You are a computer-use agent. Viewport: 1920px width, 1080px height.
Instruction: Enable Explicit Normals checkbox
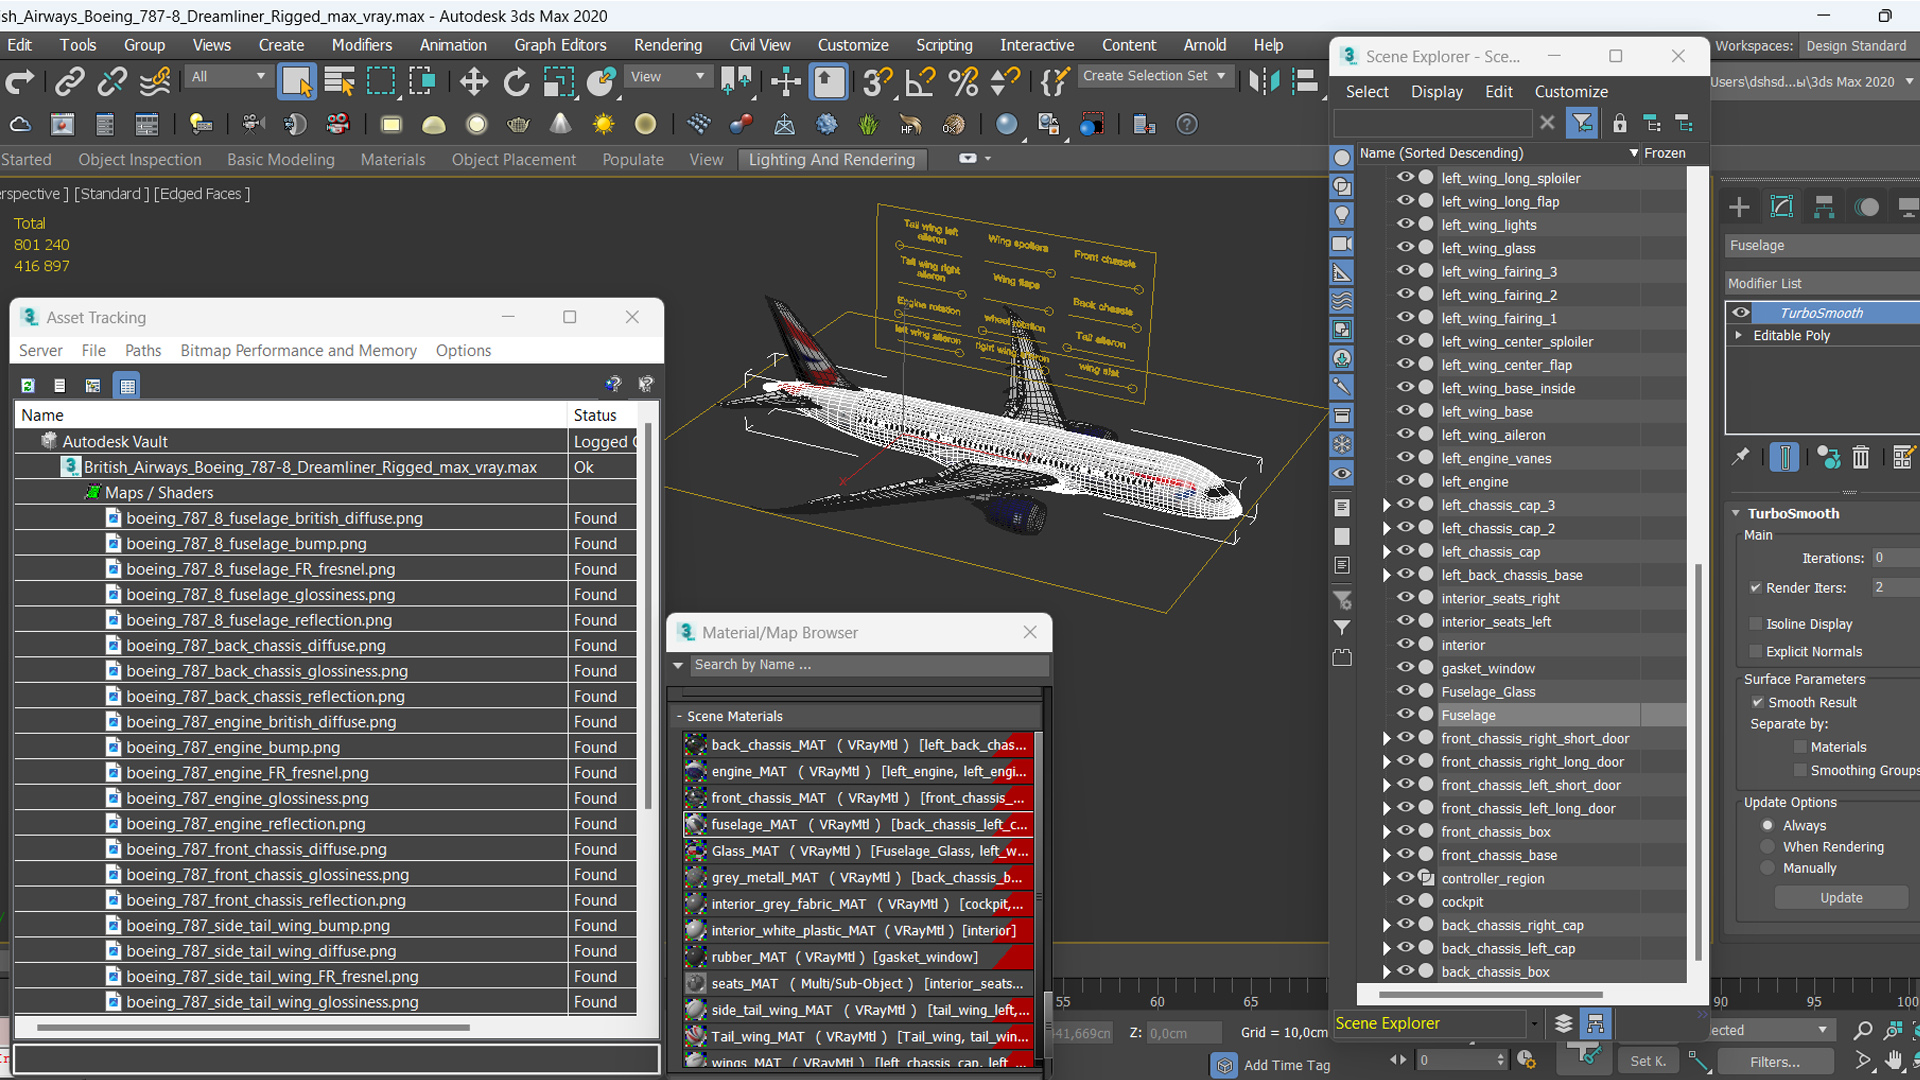click(x=1755, y=652)
